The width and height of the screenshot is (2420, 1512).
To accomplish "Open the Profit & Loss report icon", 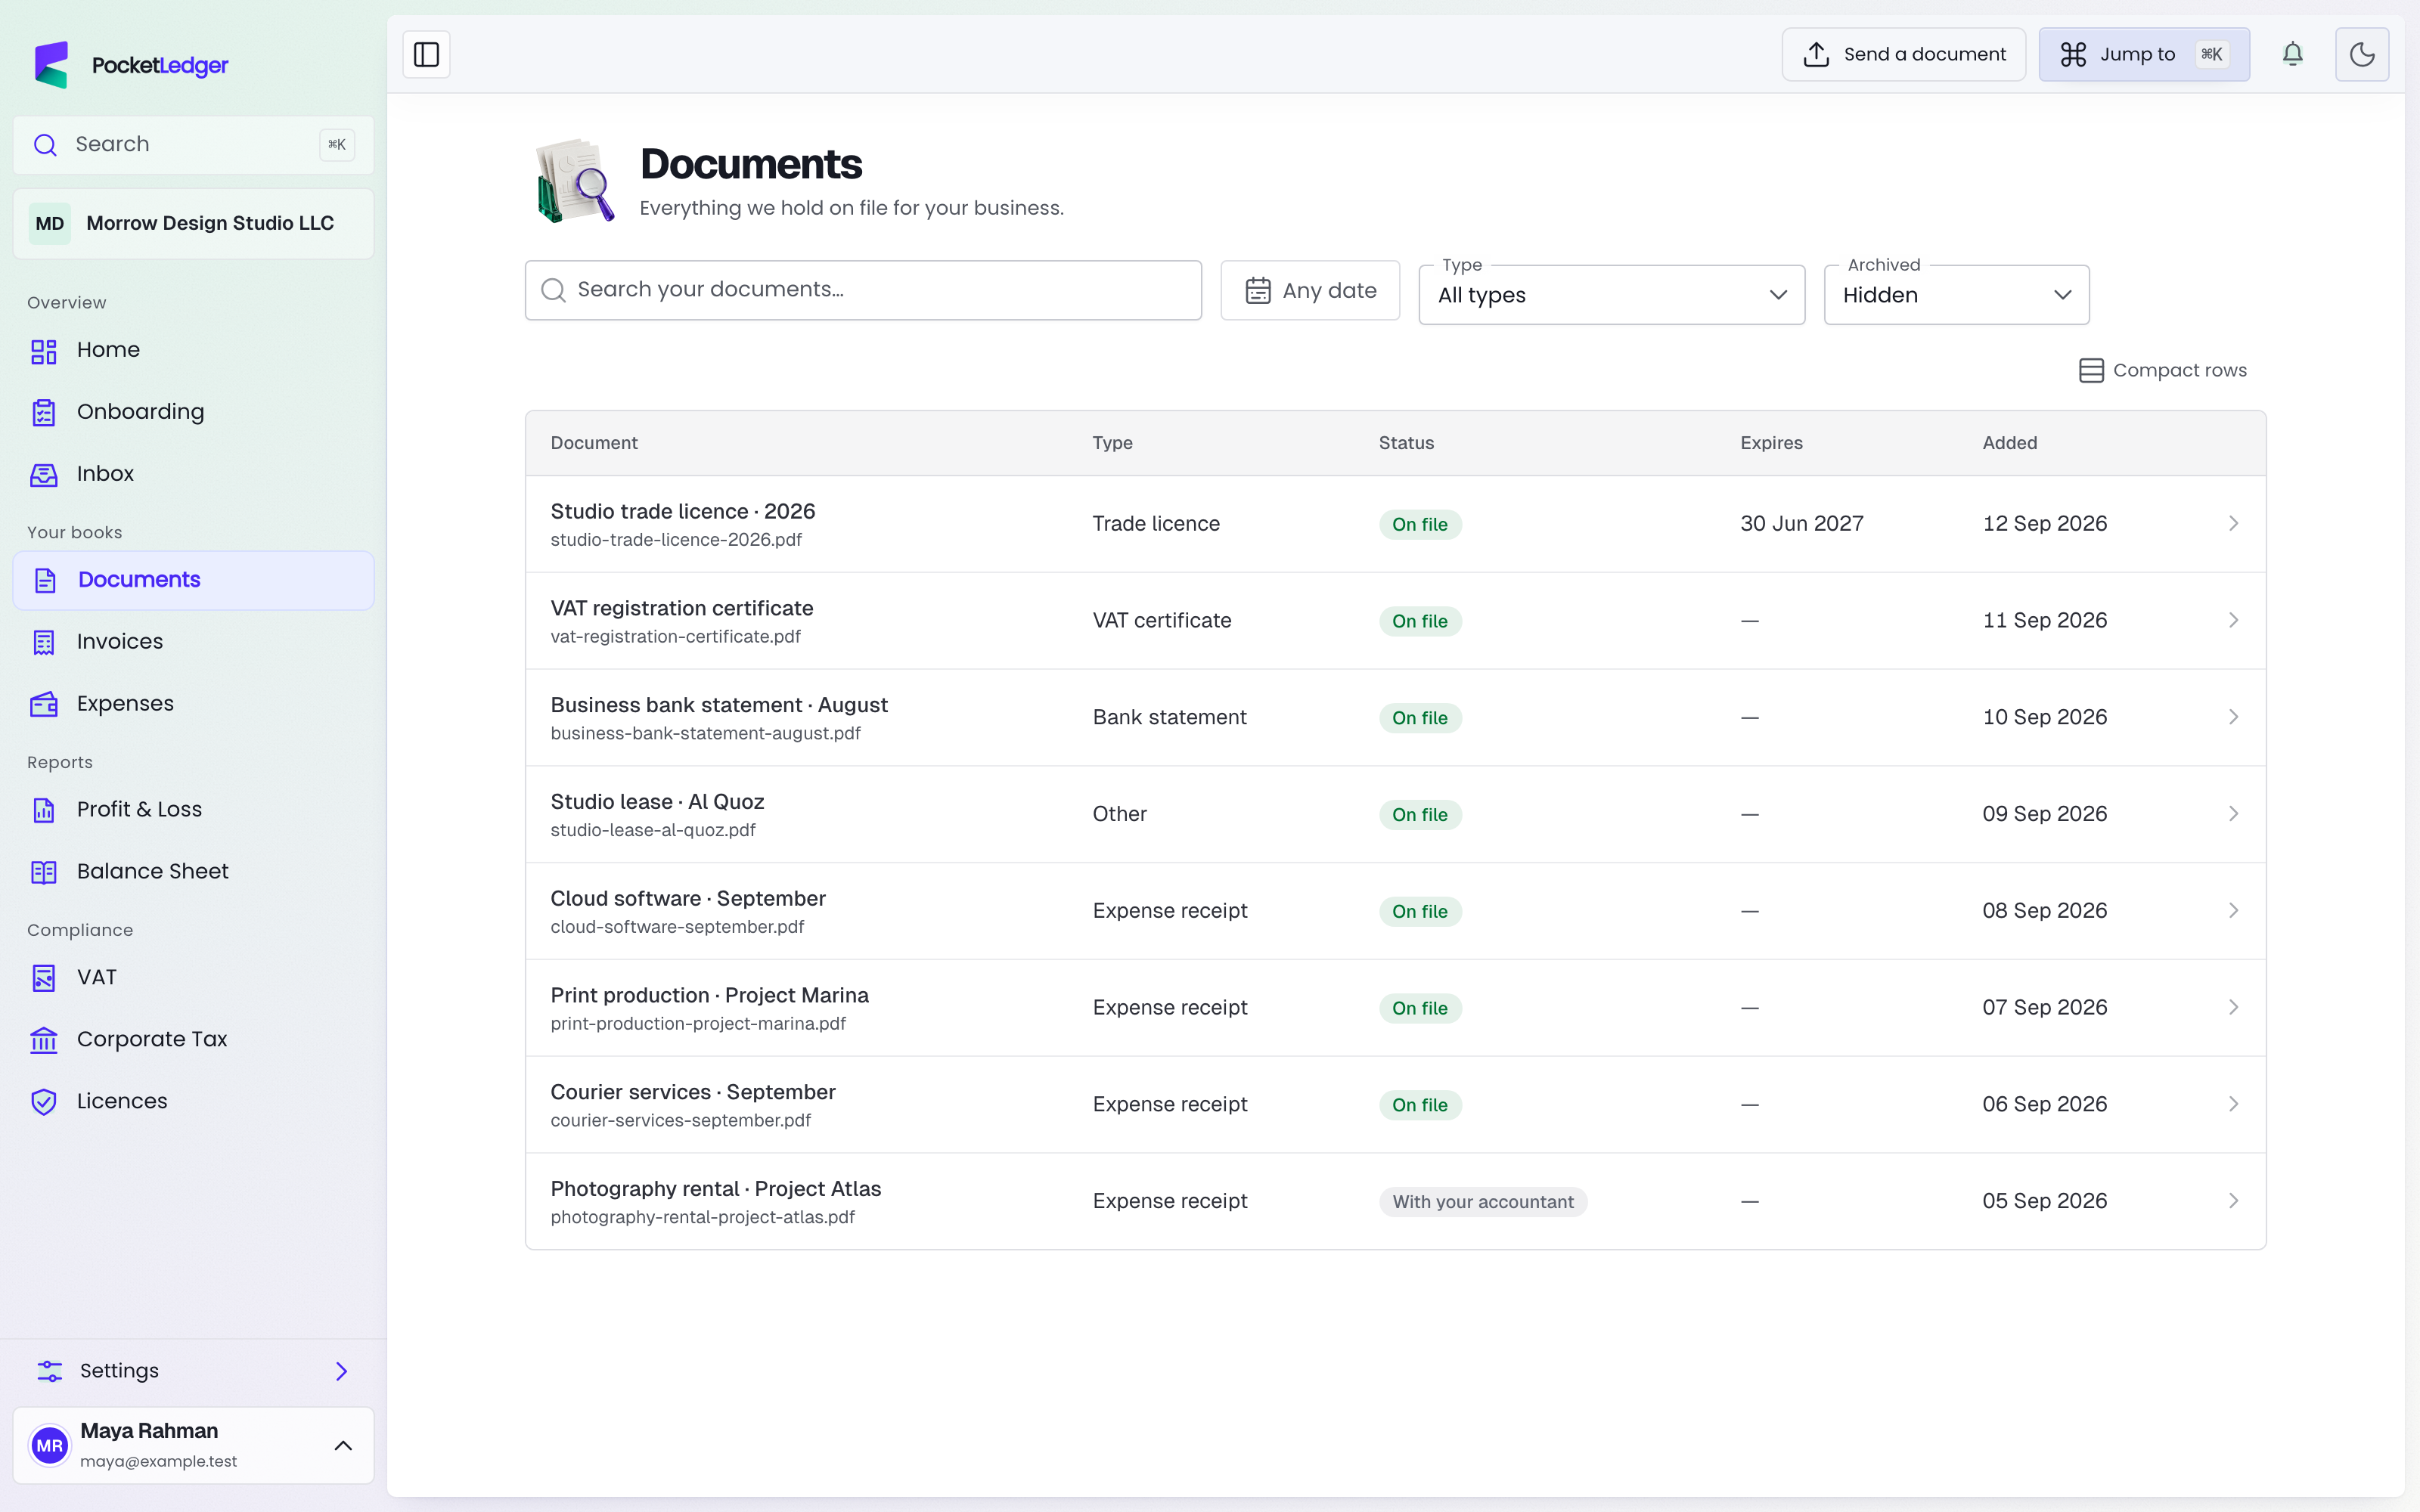I will click(44, 810).
